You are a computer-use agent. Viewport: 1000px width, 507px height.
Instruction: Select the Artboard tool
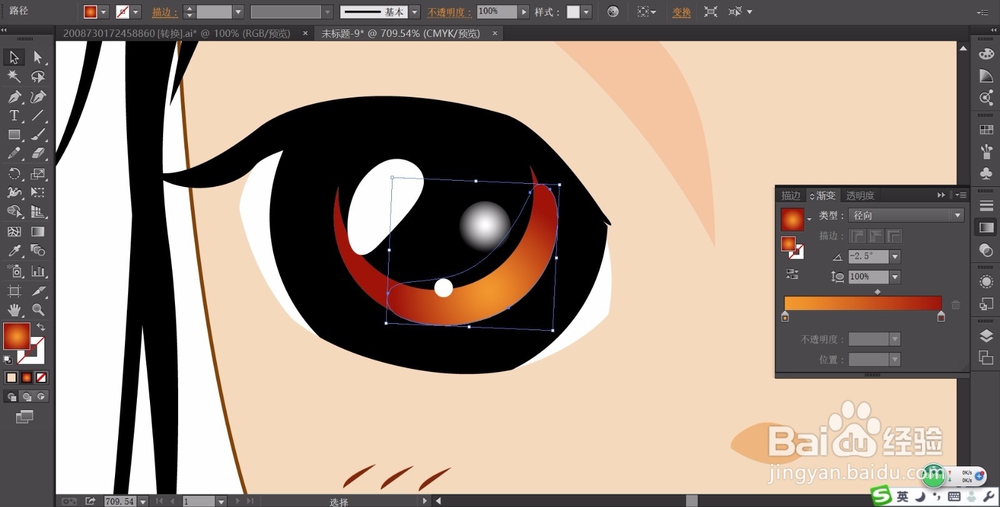pyautogui.click(x=14, y=291)
